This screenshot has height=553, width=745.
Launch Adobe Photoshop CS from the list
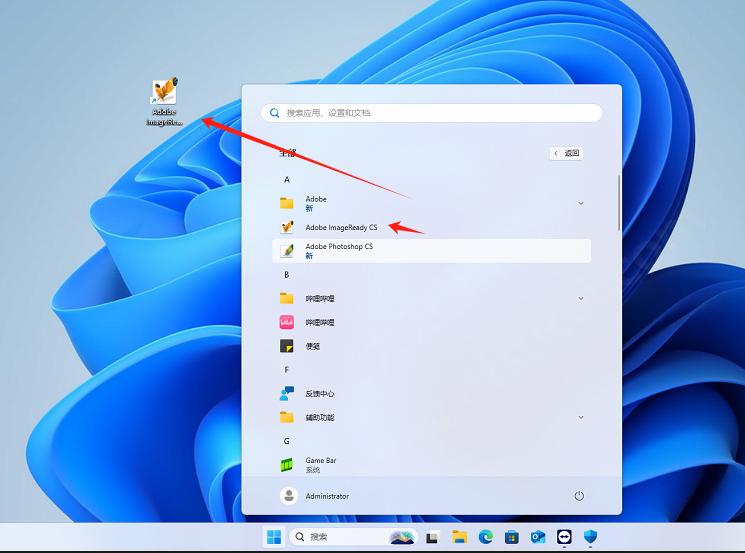[x=431, y=250]
